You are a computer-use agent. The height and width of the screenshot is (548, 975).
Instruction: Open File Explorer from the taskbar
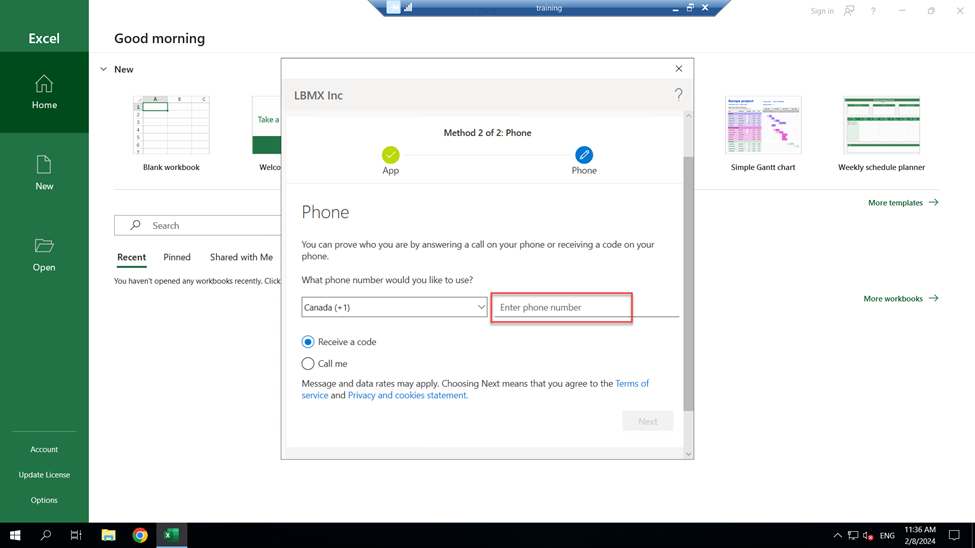(108, 535)
